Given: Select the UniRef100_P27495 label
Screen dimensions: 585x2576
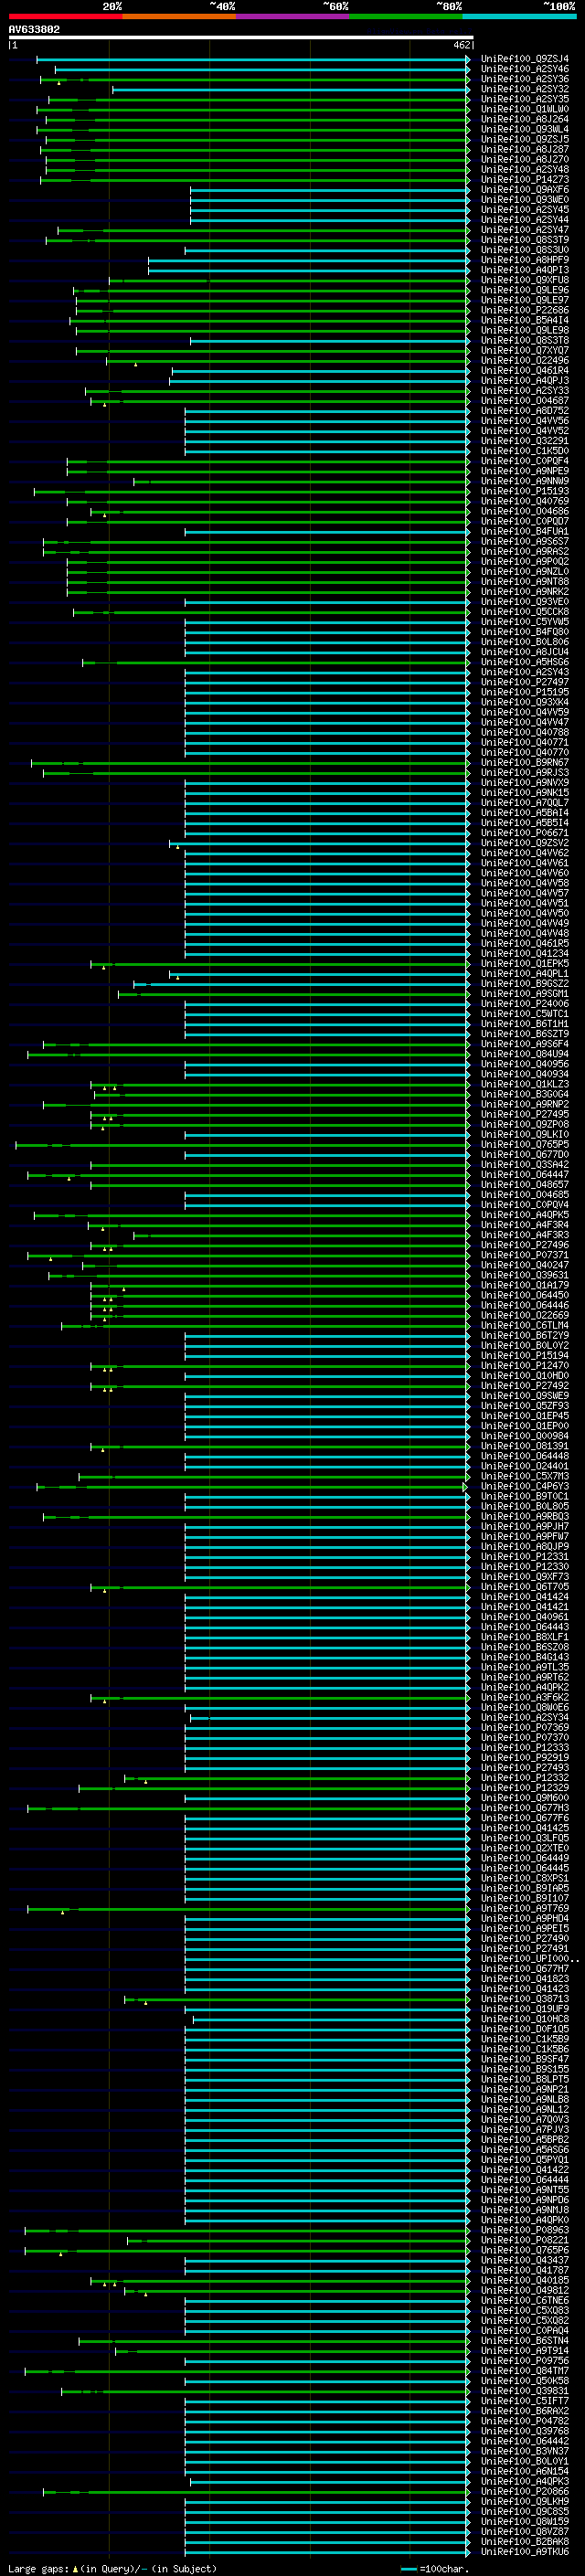Looking at the screenshot, I should tap(525, 1114).
